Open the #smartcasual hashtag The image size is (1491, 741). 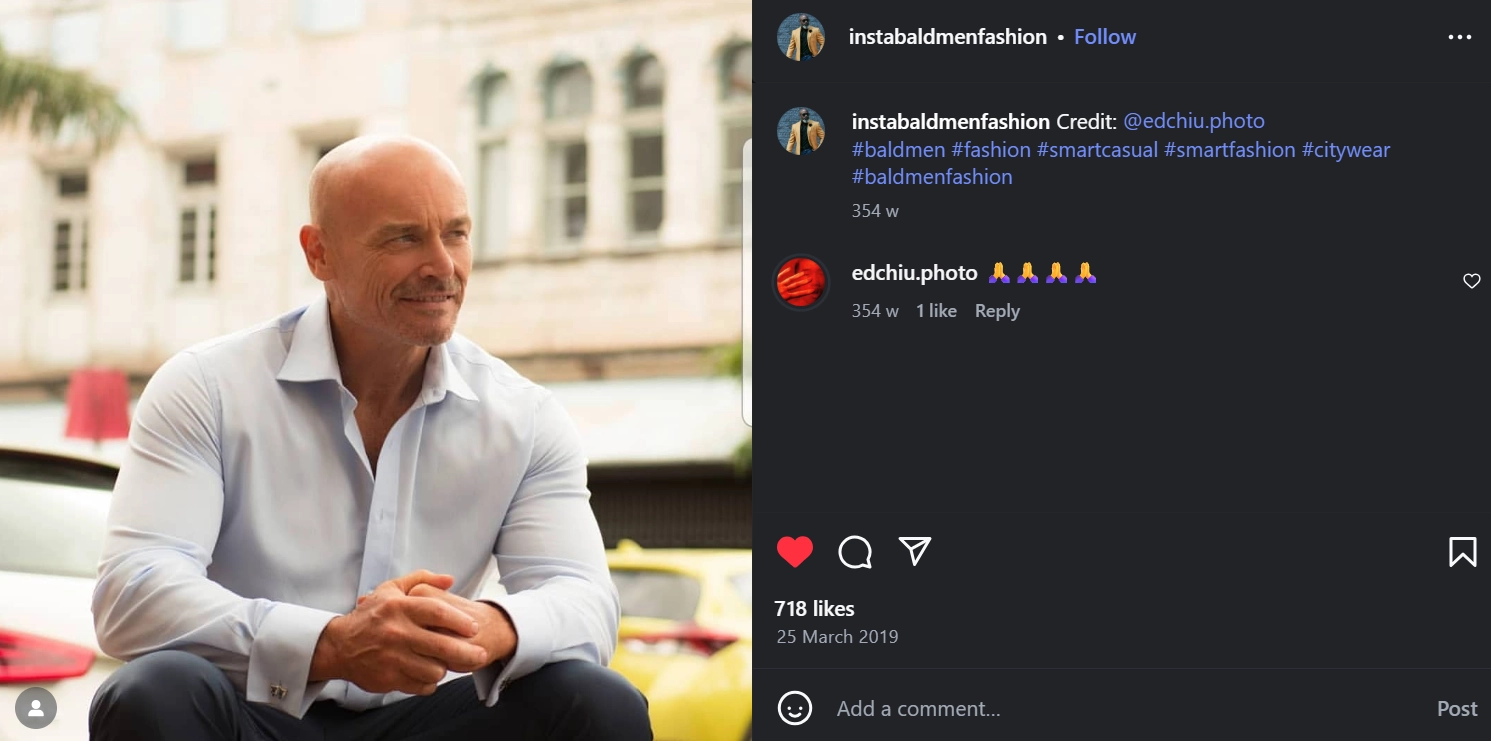pyautogui.click(x=1097, y=149)
